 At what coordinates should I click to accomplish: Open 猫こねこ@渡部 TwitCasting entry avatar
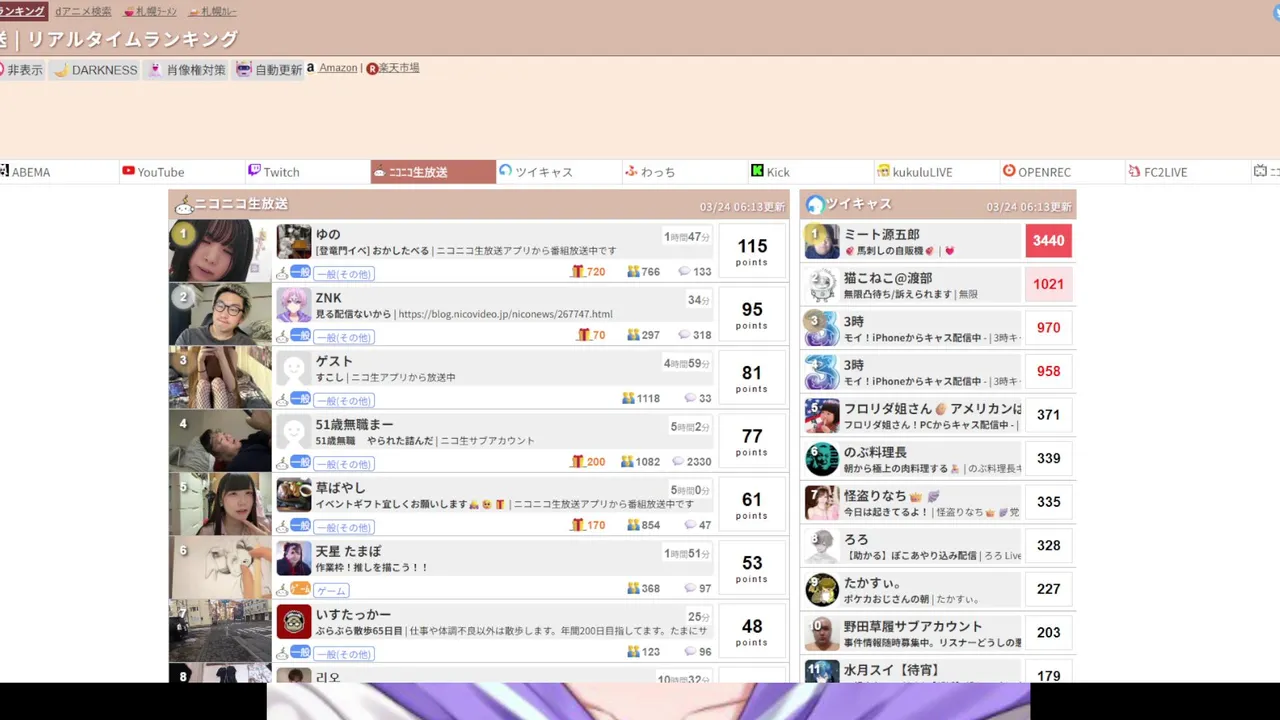pos(822,284)
